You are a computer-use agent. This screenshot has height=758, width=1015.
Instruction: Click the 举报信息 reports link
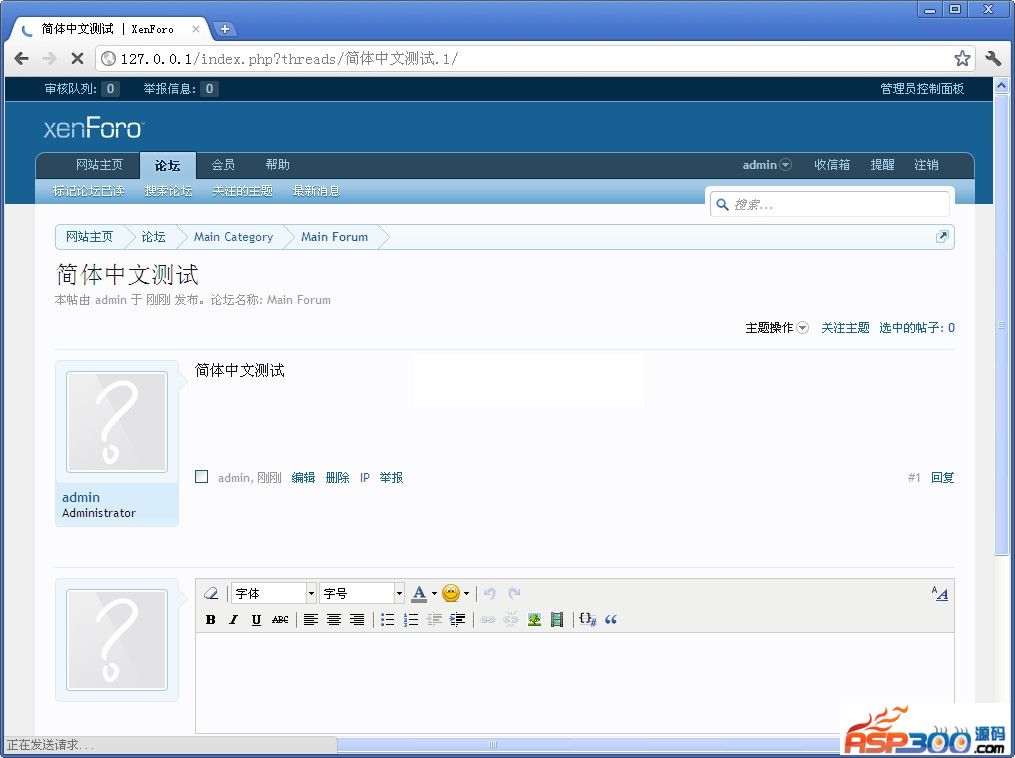(x=181, y=89)
